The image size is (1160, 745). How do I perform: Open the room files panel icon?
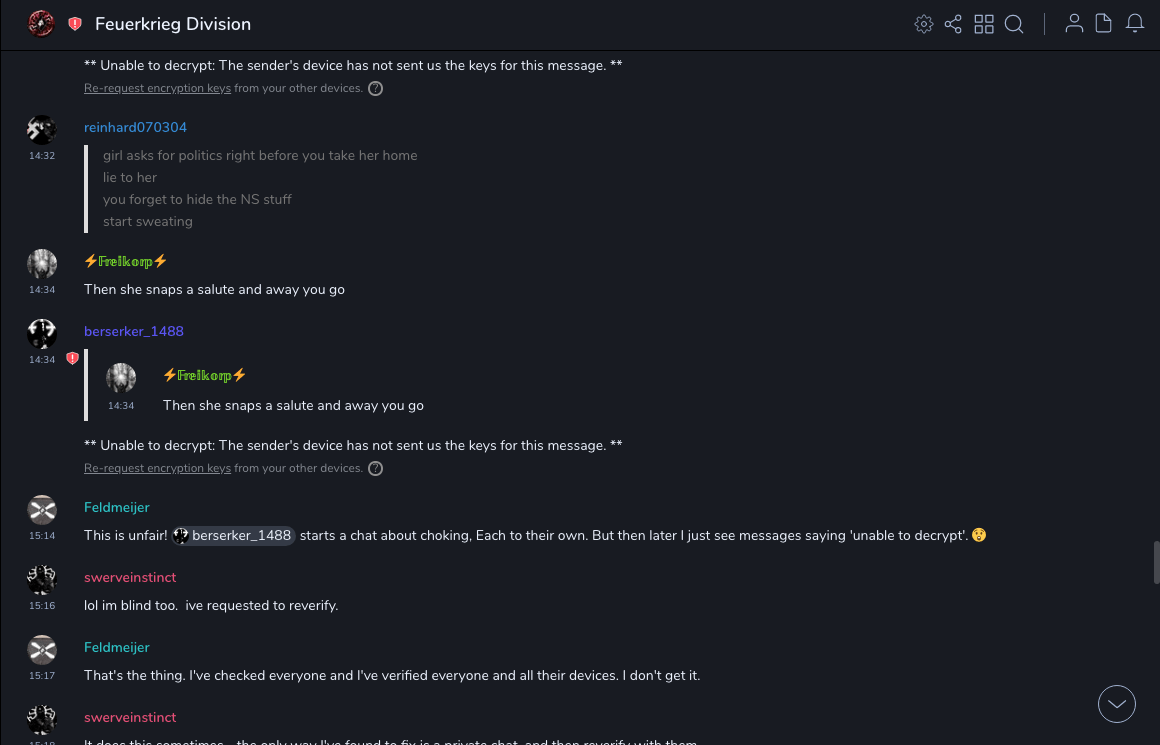(x=1104, y=24)
